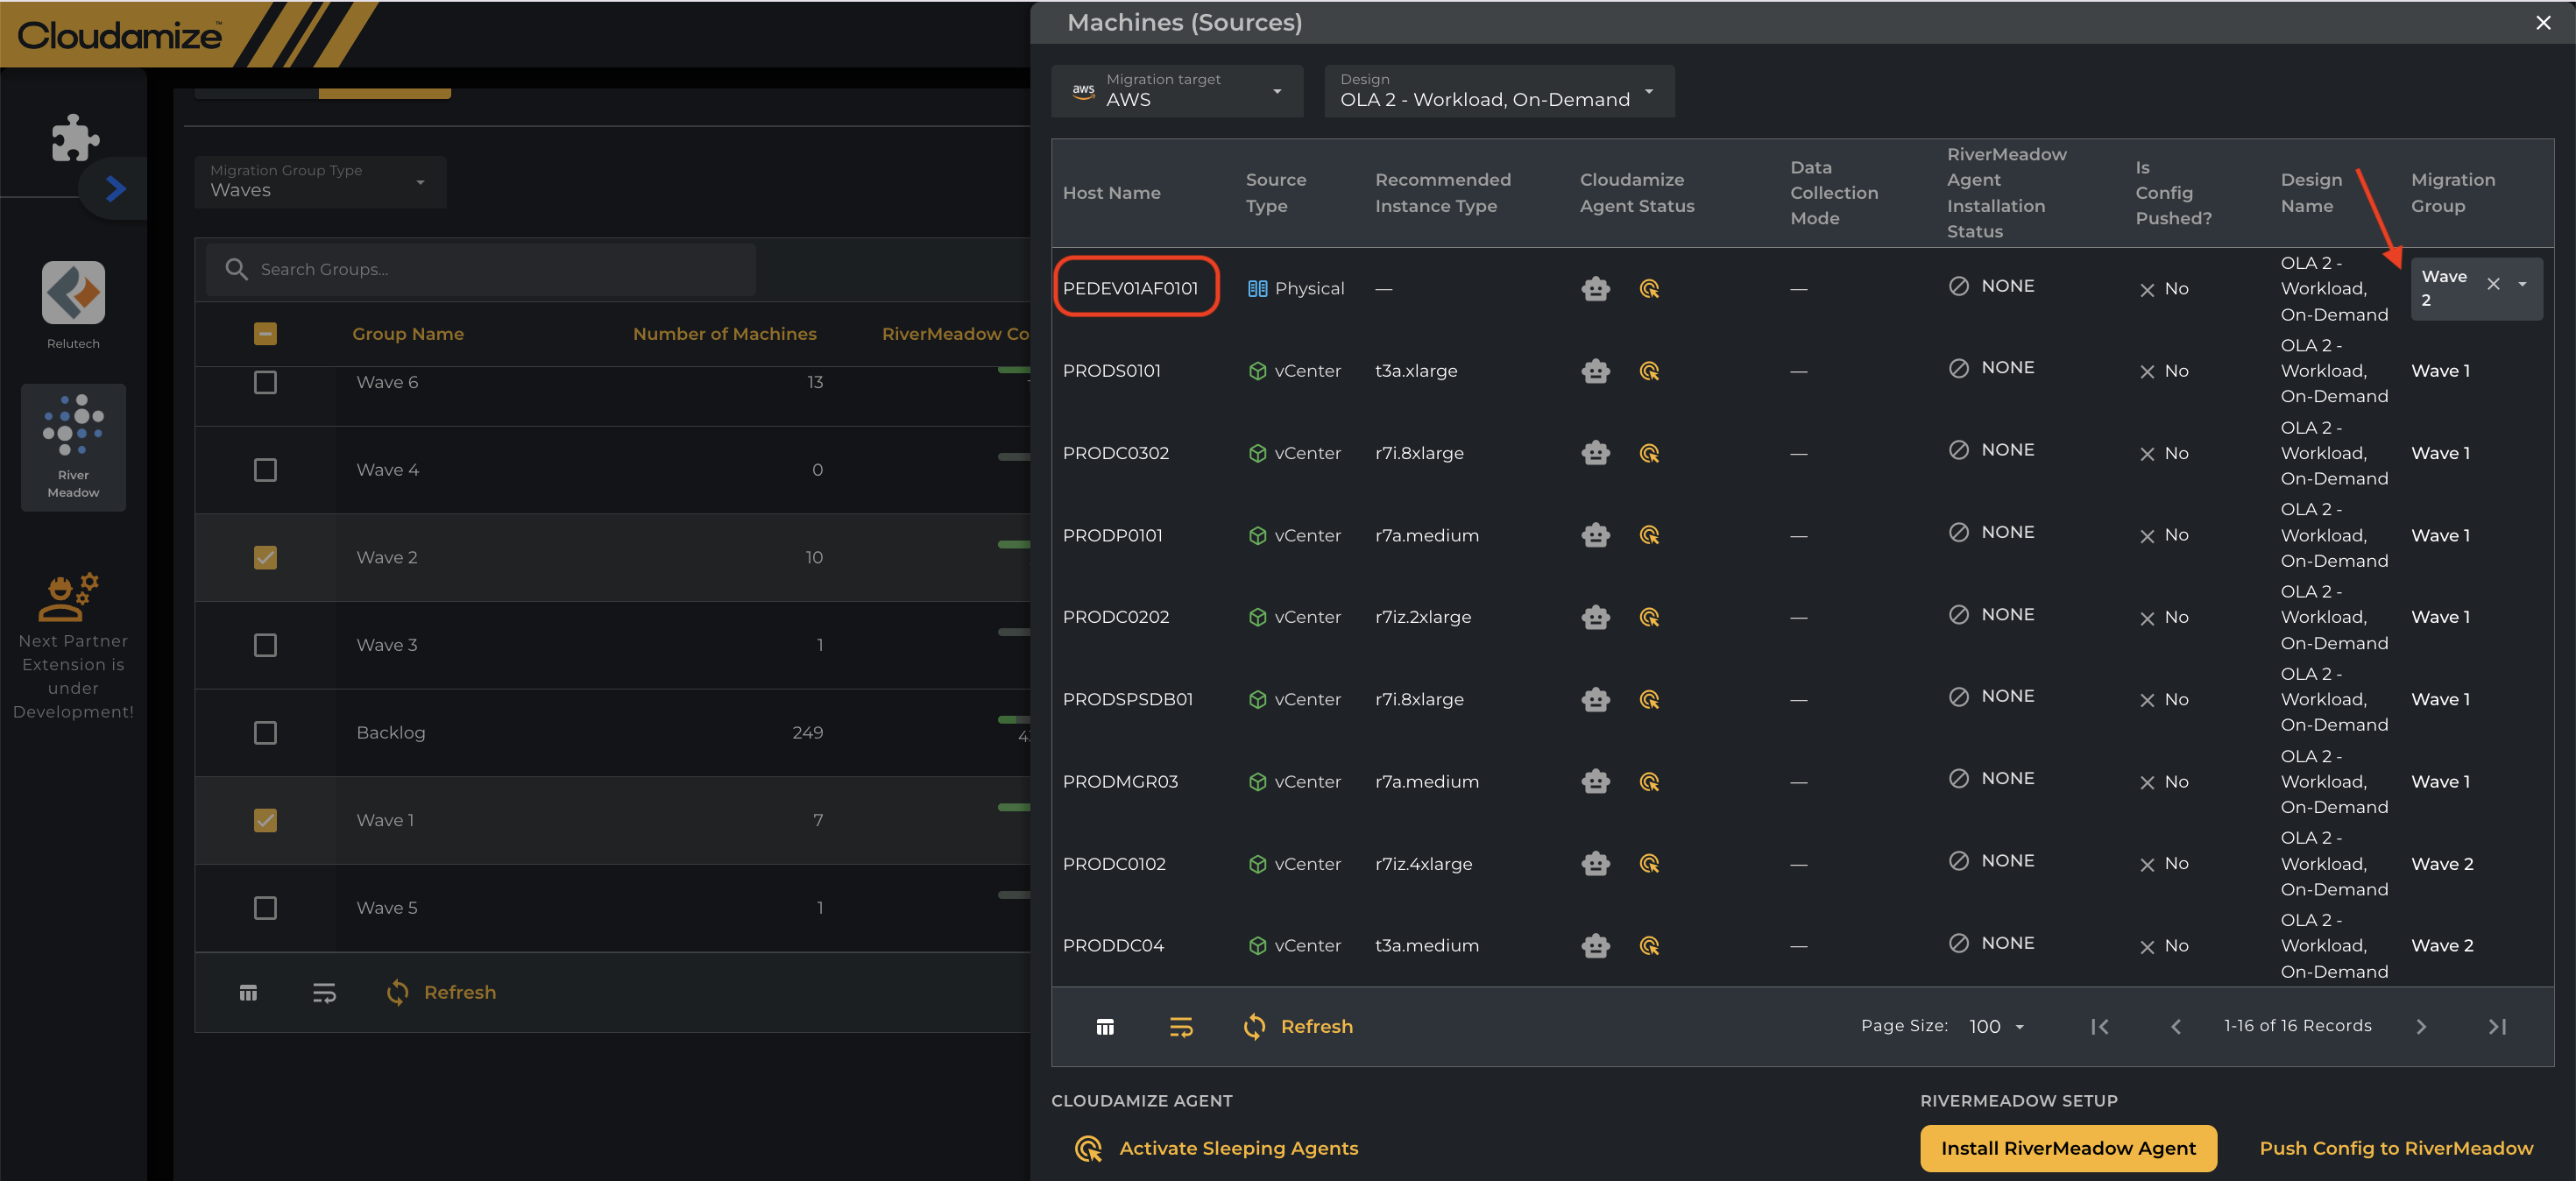2576x1181 pixels.
Task: Sort by Number of Machines header
Action: point(724,334)
